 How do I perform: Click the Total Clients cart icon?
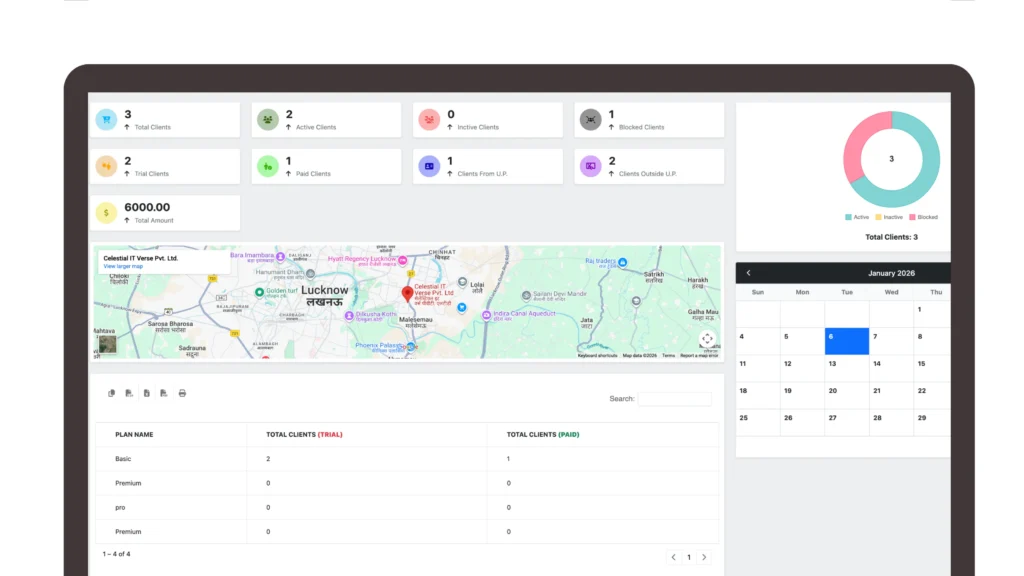pyautogui.click(x=106, y=120)
